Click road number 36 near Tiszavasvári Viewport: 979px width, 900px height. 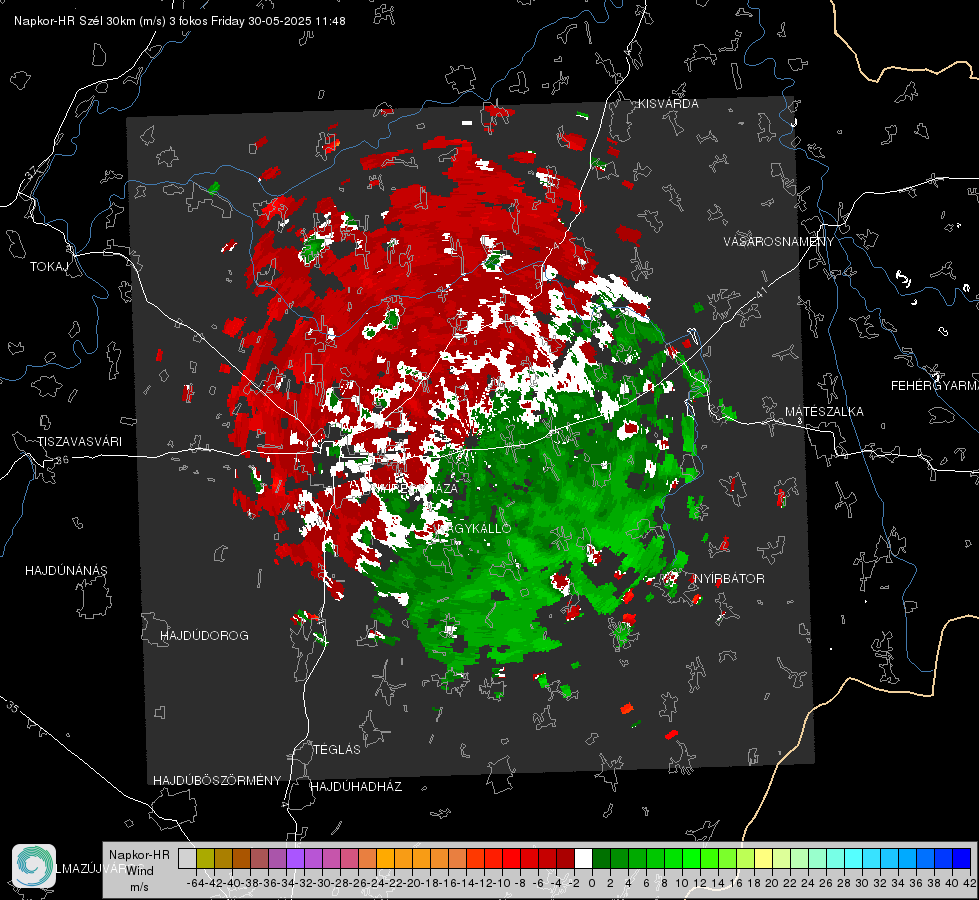62,460
